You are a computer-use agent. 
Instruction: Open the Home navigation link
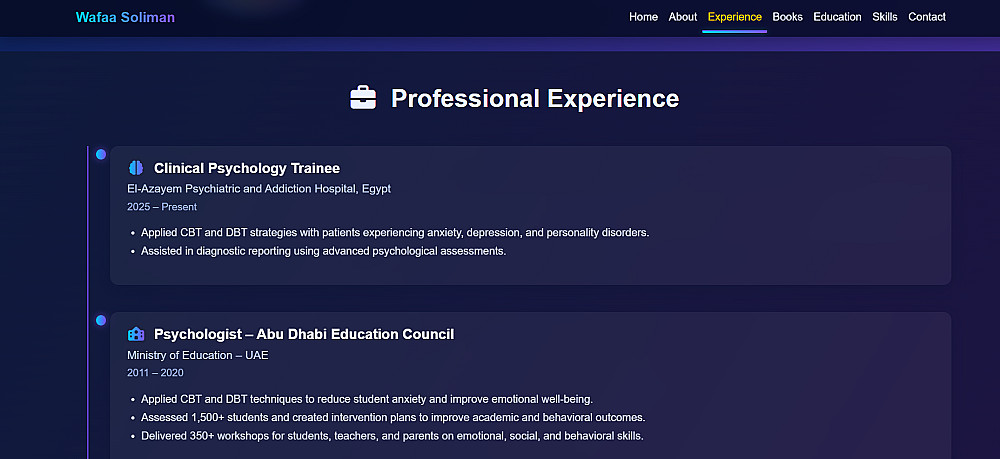[643, 17]
